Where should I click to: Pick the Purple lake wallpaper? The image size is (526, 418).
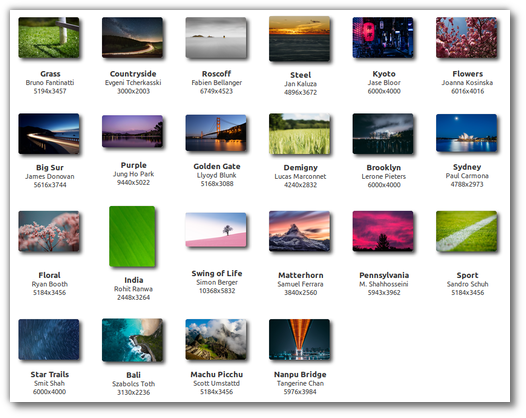pyautogui.click(x=133, y=132)
